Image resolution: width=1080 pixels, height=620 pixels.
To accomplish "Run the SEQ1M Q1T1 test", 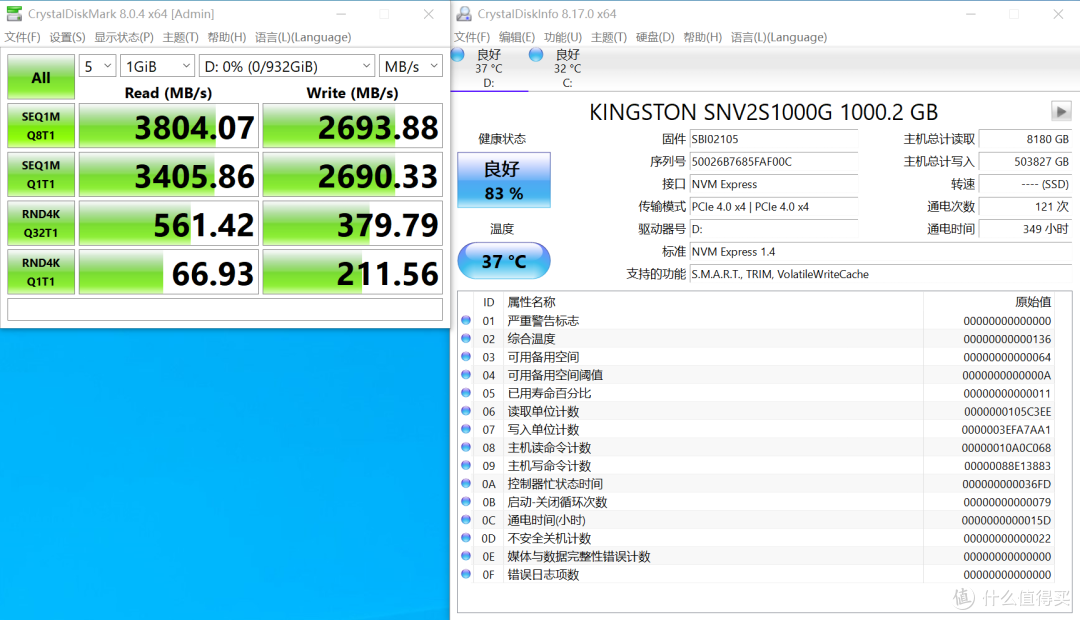I will [x=41, y=174].
